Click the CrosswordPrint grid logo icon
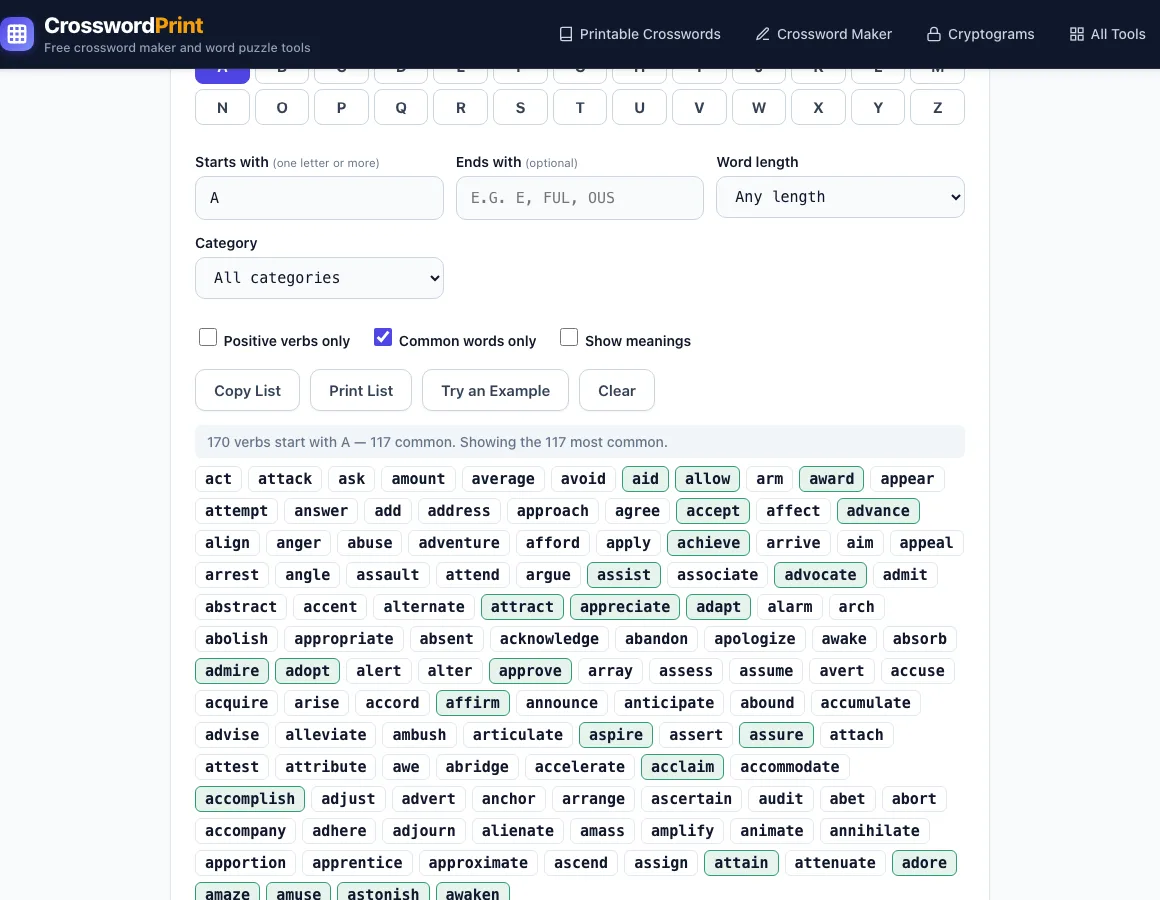 coord(17,34)
